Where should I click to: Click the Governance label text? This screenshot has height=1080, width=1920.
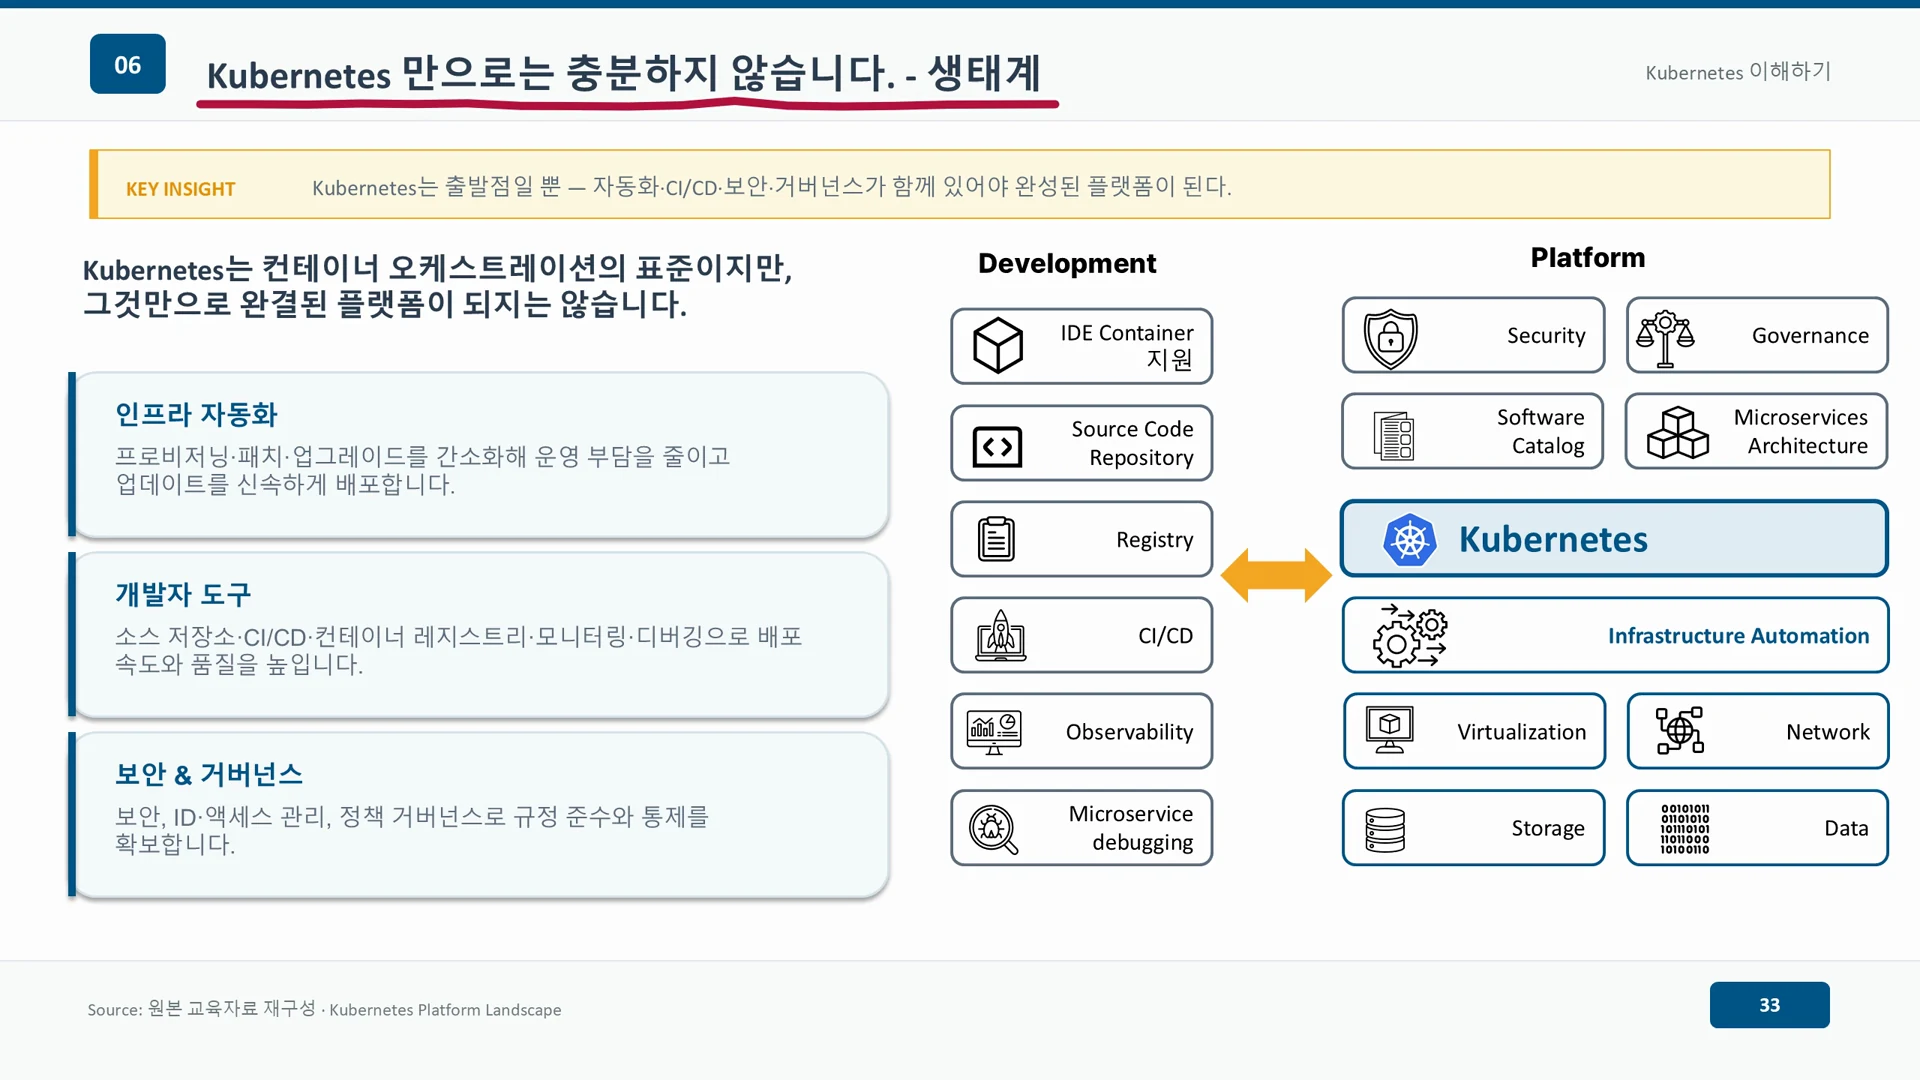point(1810,336)
